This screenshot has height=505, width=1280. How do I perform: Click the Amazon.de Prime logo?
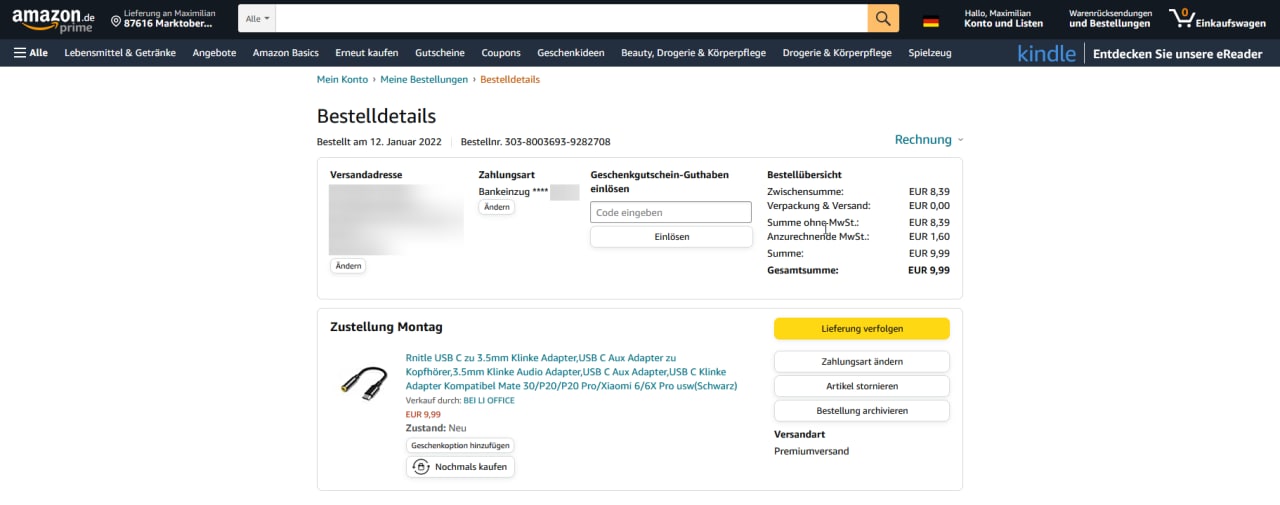tap(53, 20)
